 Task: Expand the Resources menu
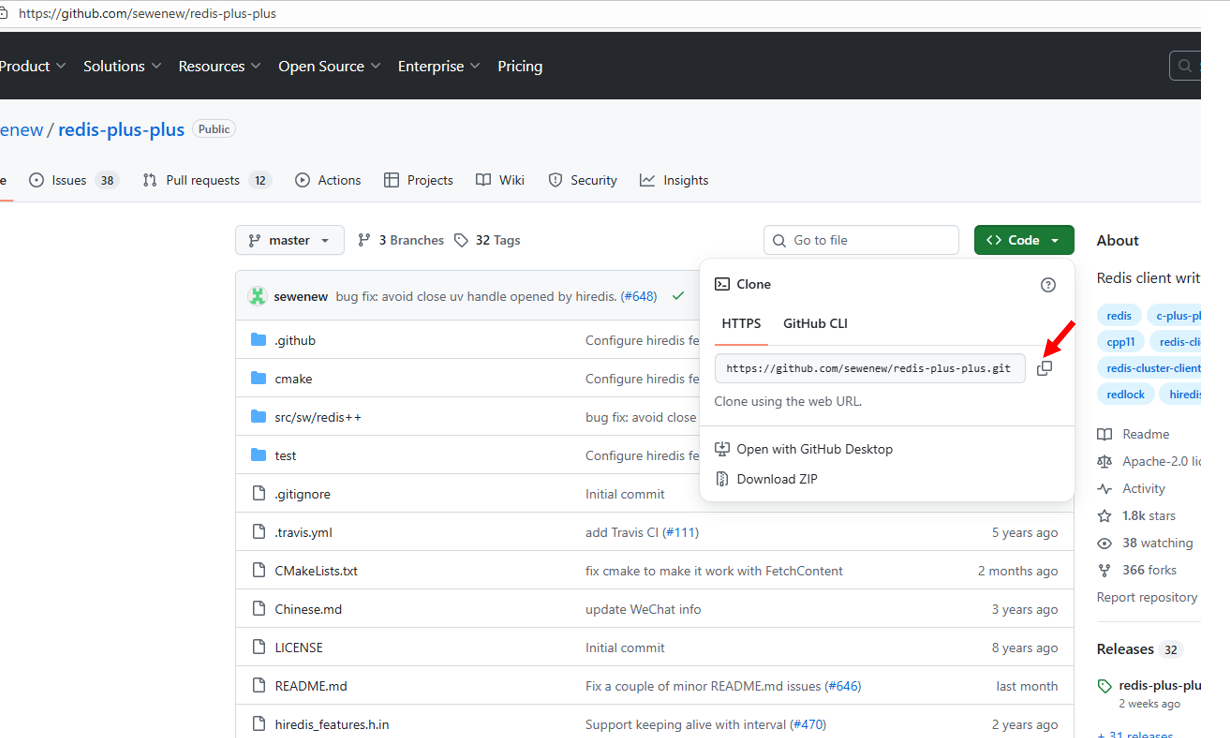(x=220, y=66)
